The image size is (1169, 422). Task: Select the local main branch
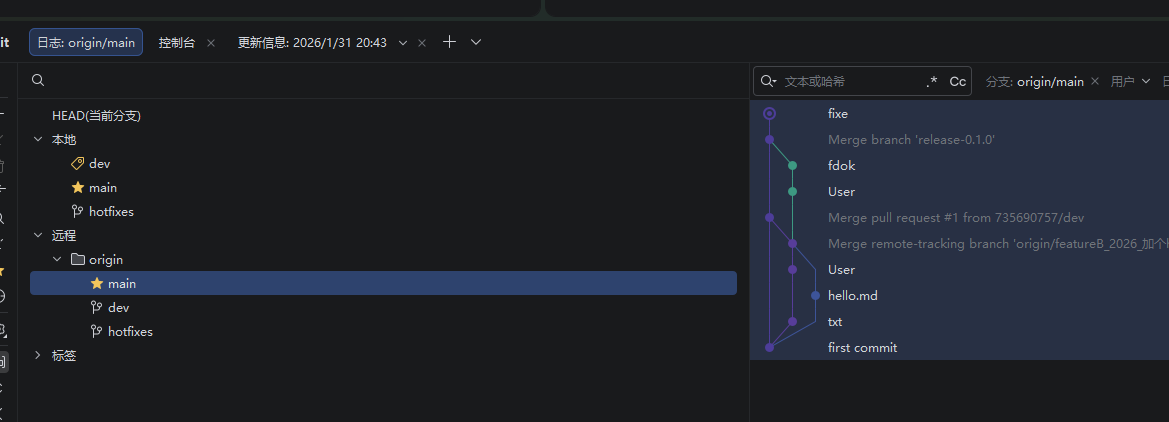click(103, 187)
